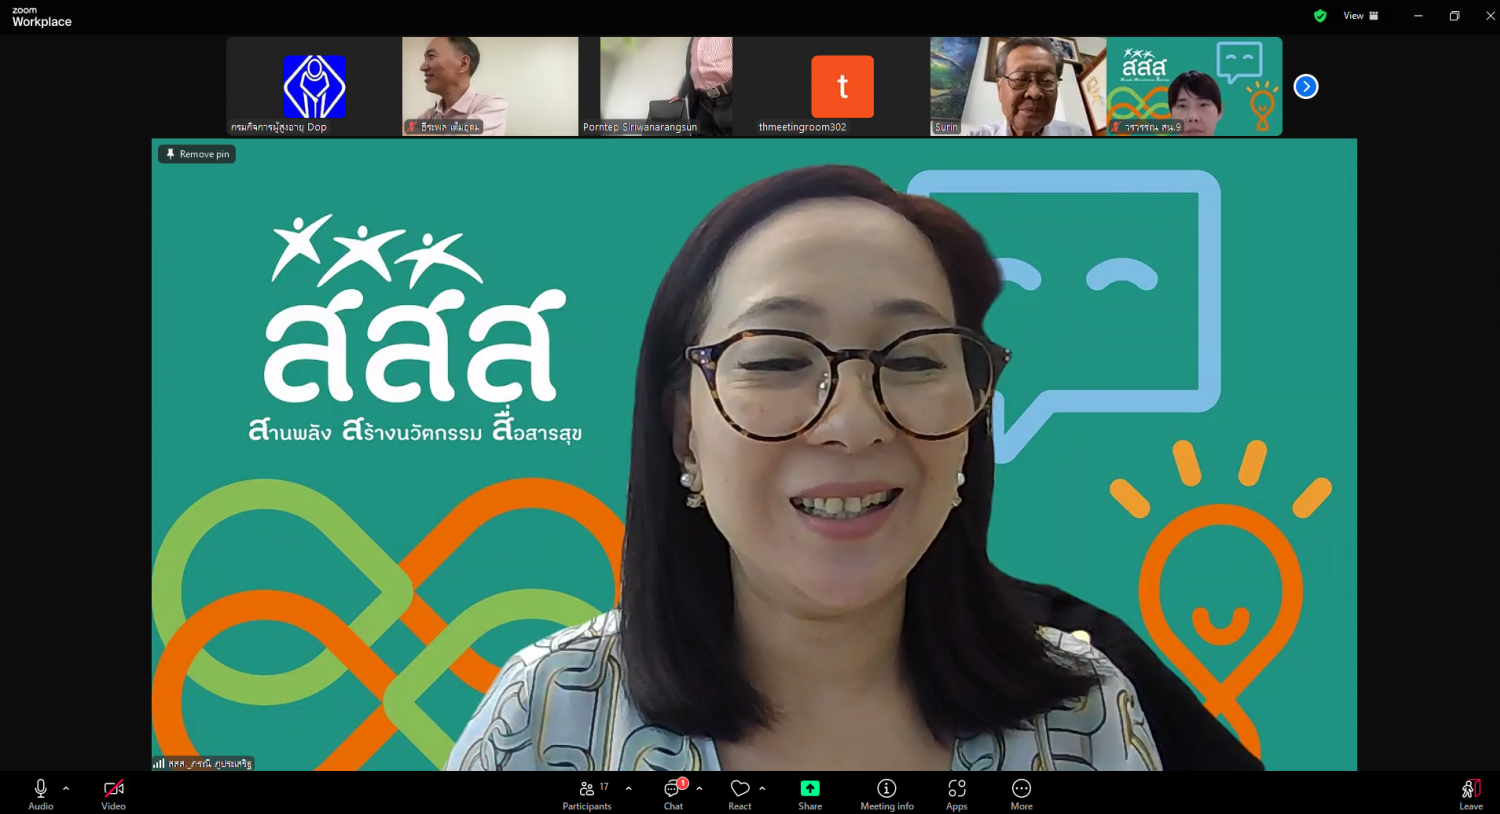Click Leave meeting
Image resolution: width=1500 pixels, height=814 pixels.
tap(1471, 794)
